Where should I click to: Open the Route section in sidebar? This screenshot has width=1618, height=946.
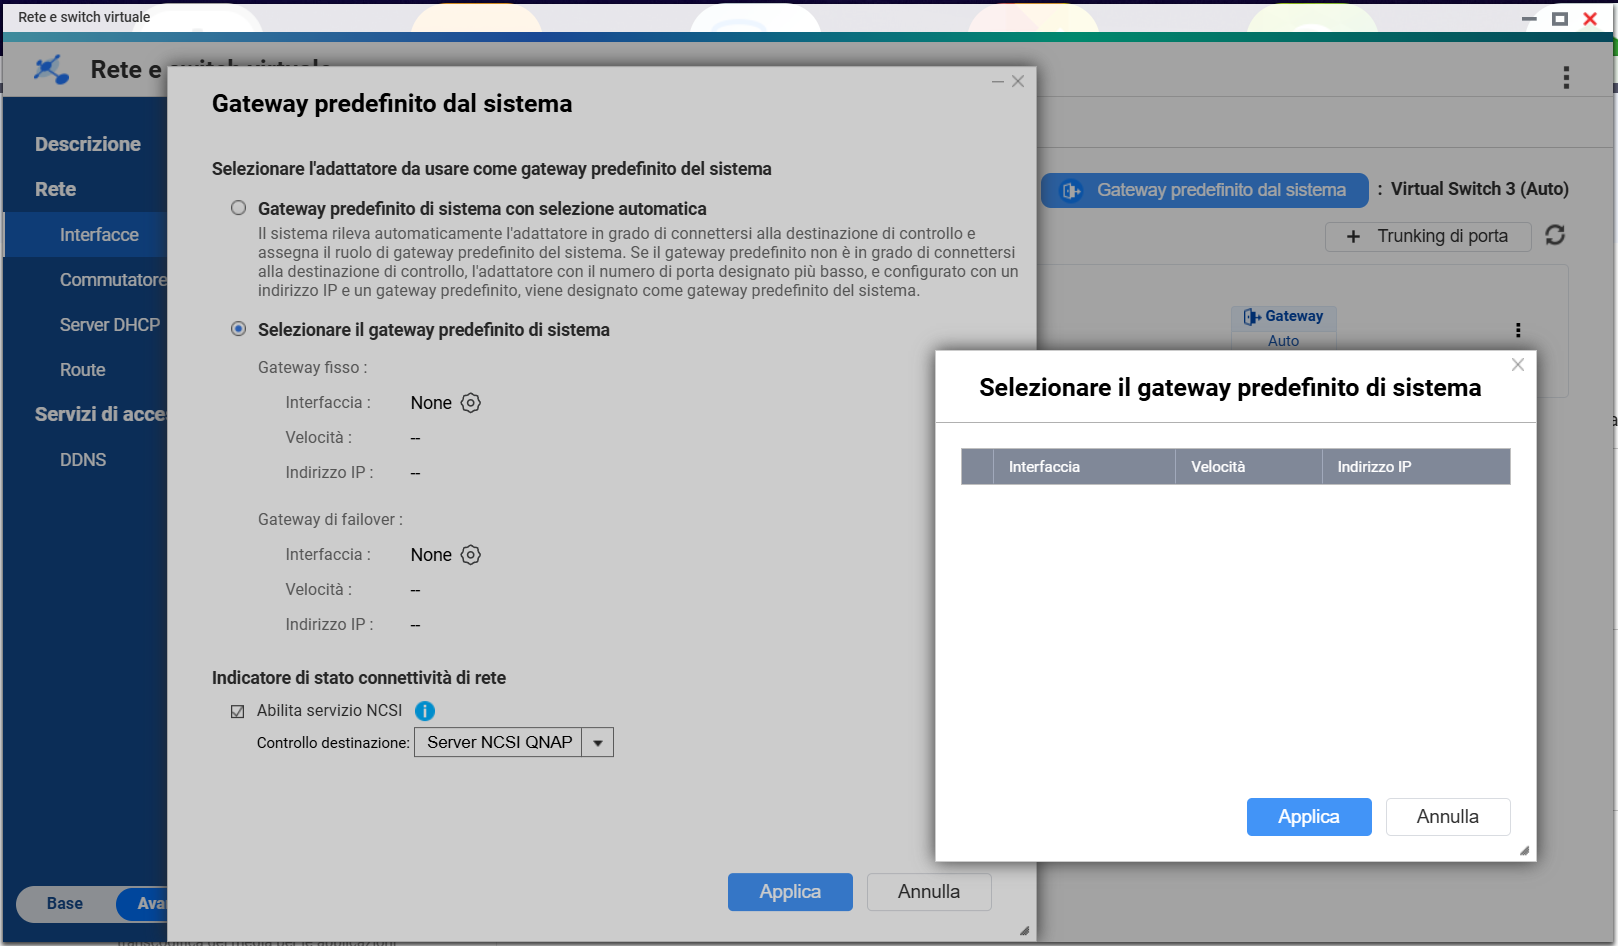pyautogui.click(x=82, y=370)
